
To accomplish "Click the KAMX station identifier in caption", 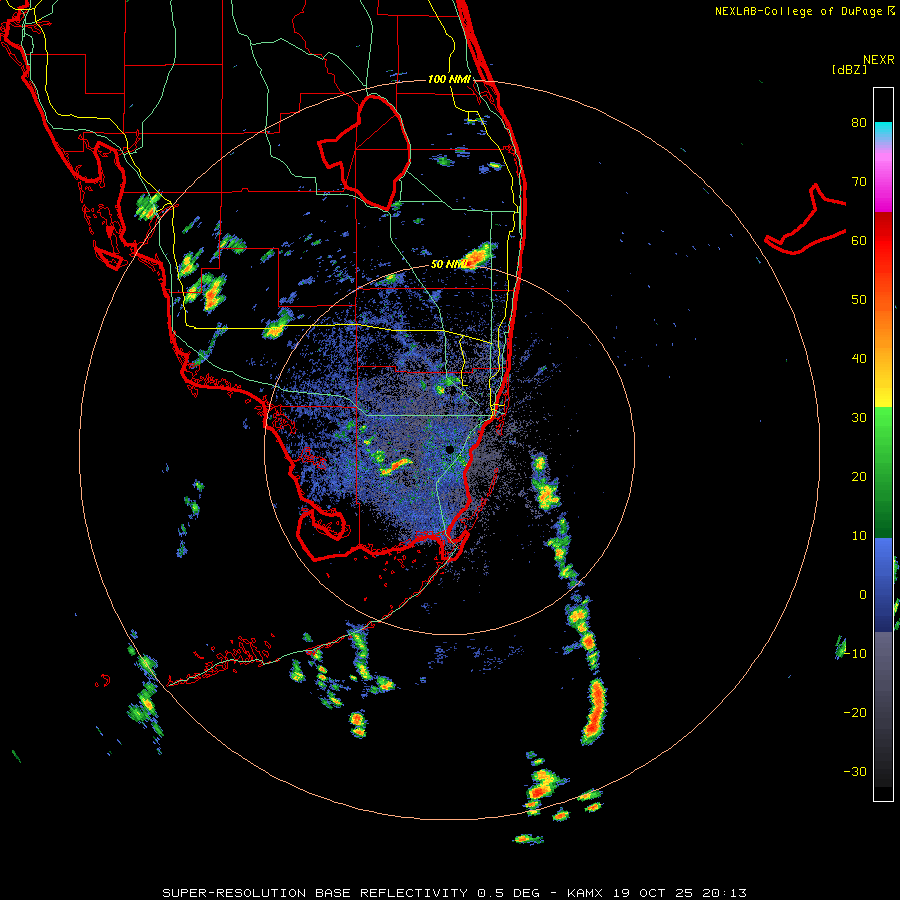I will point(585,893).
